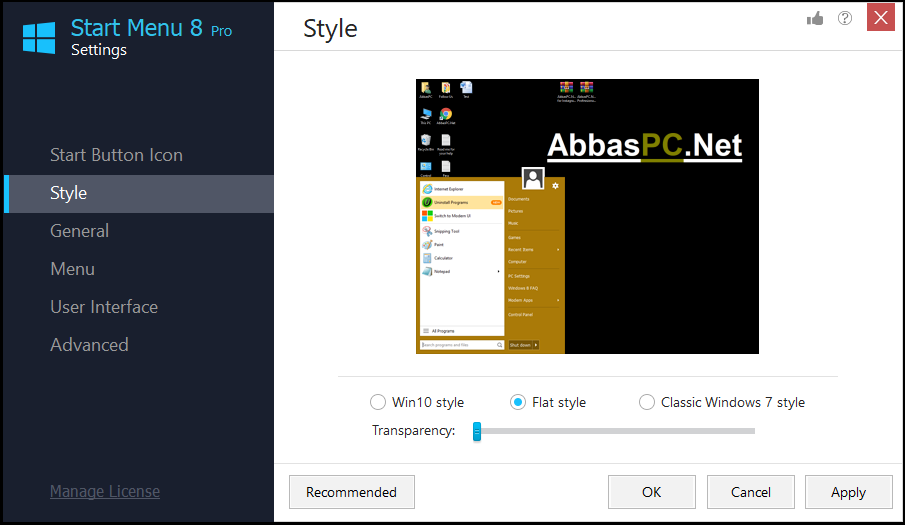
Task: Click the Transparency slider handle
Action: (477, 431)
